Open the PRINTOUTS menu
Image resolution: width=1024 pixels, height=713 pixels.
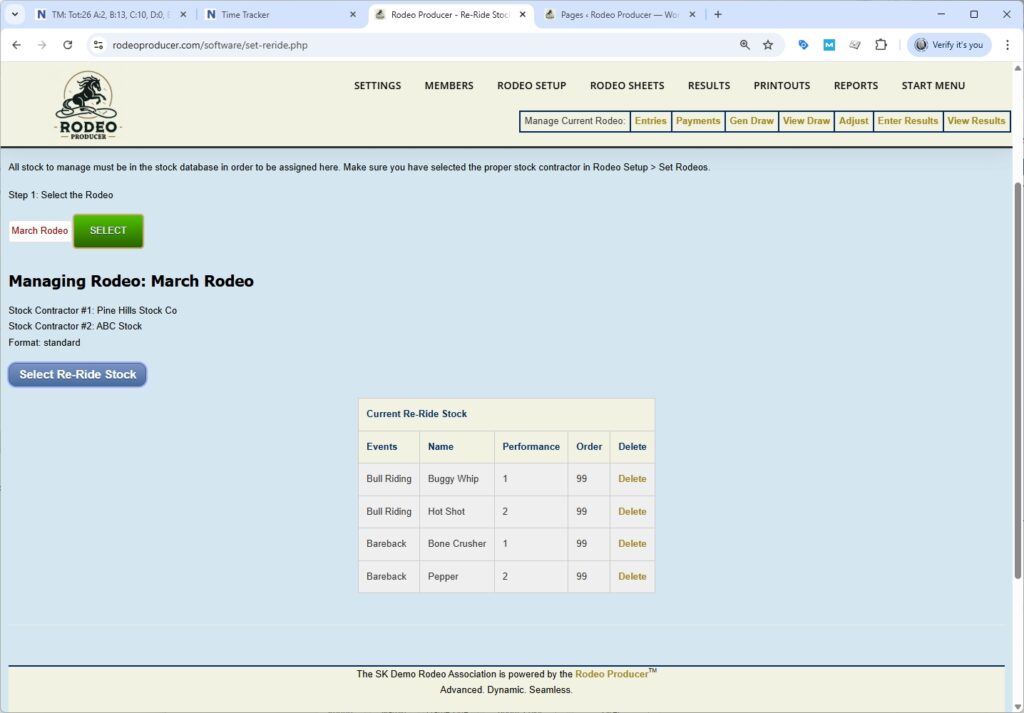click(x=782, y=86)
